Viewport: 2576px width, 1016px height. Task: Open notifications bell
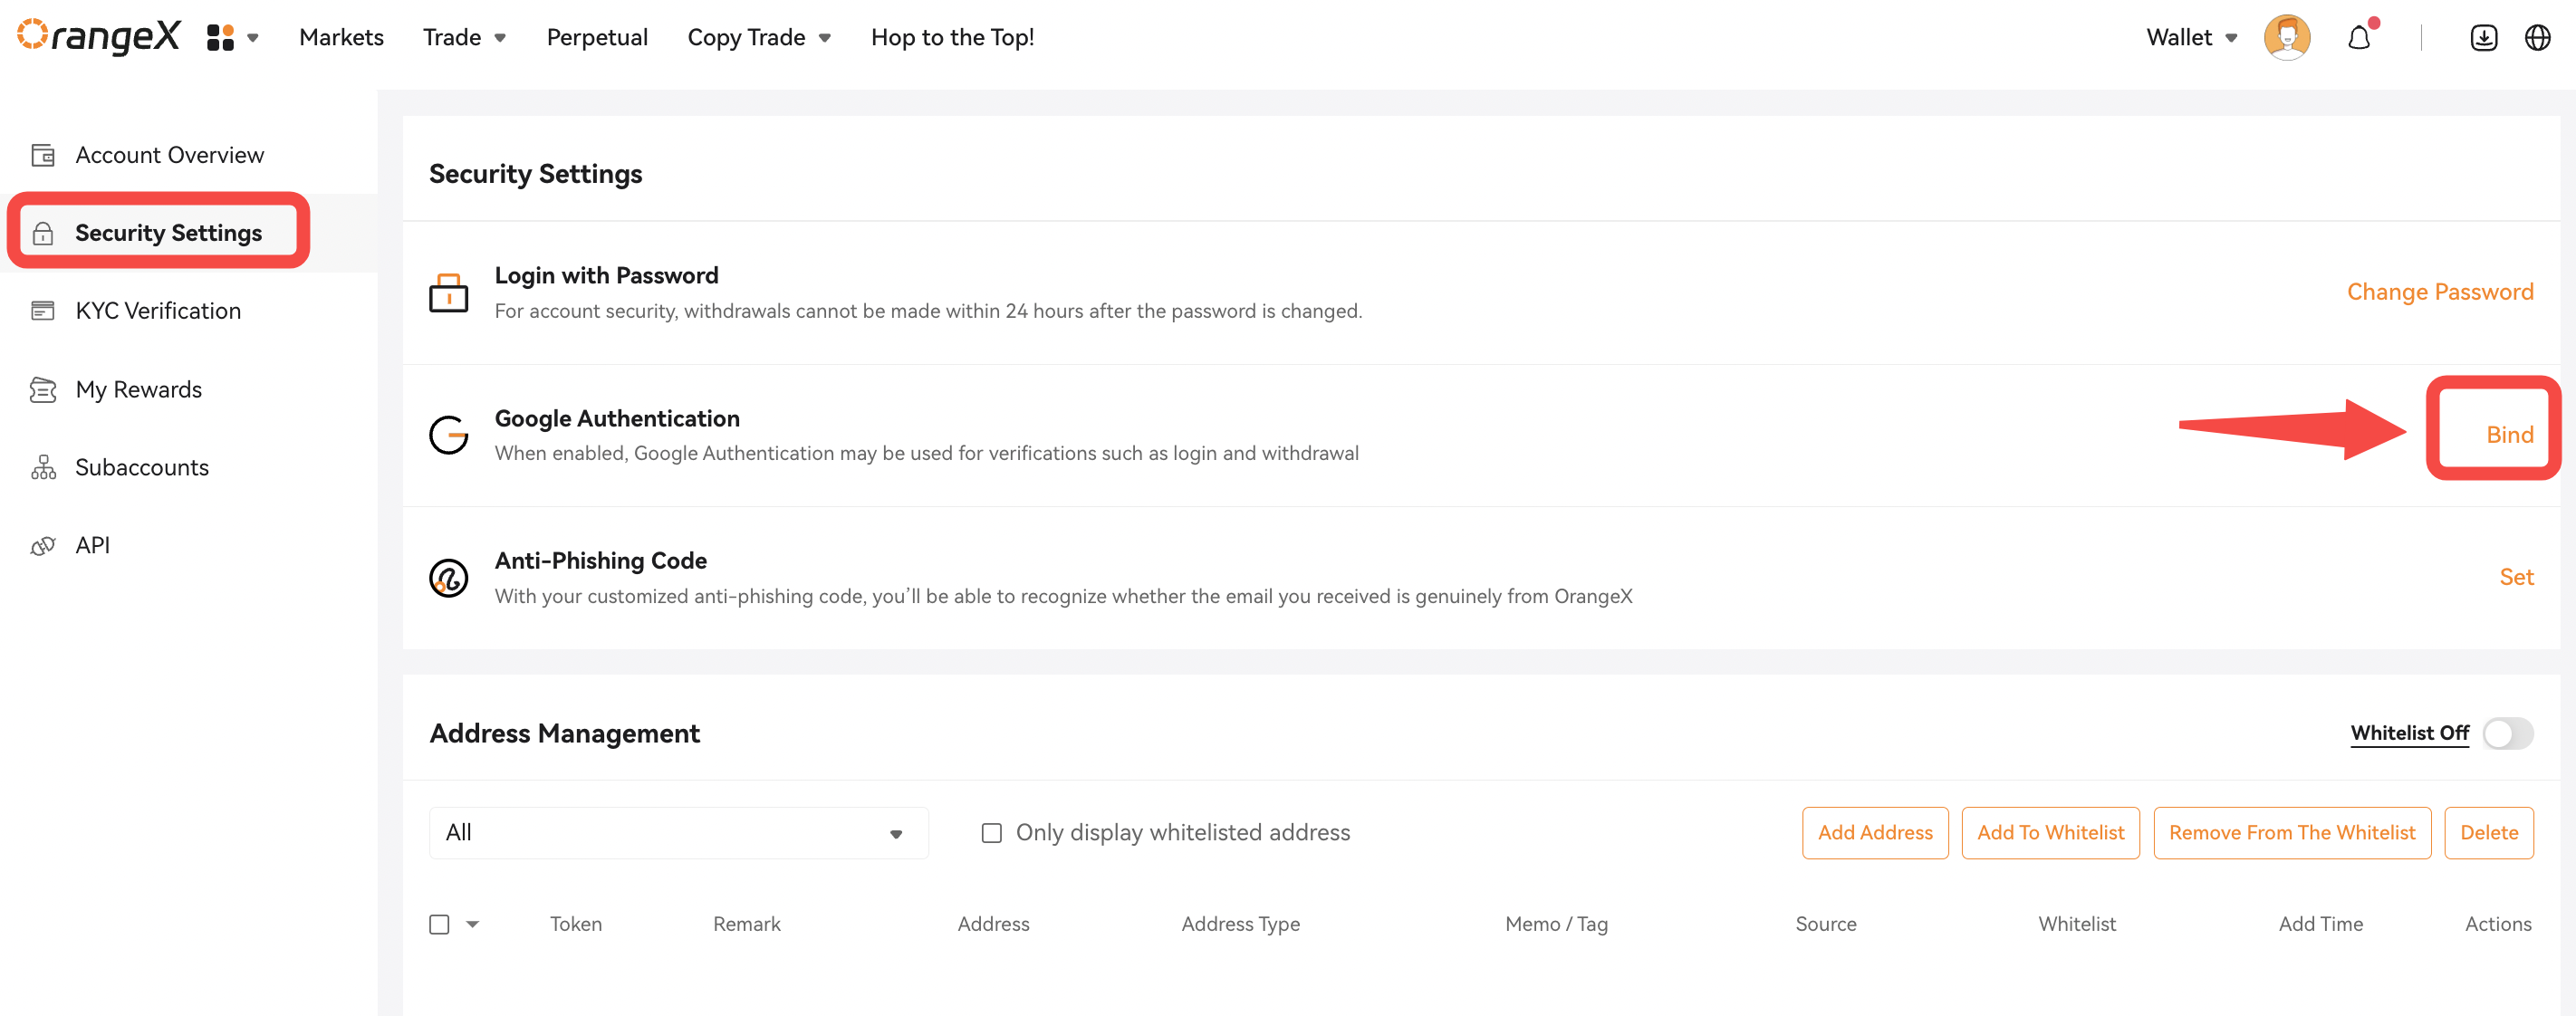[2359, 38]
